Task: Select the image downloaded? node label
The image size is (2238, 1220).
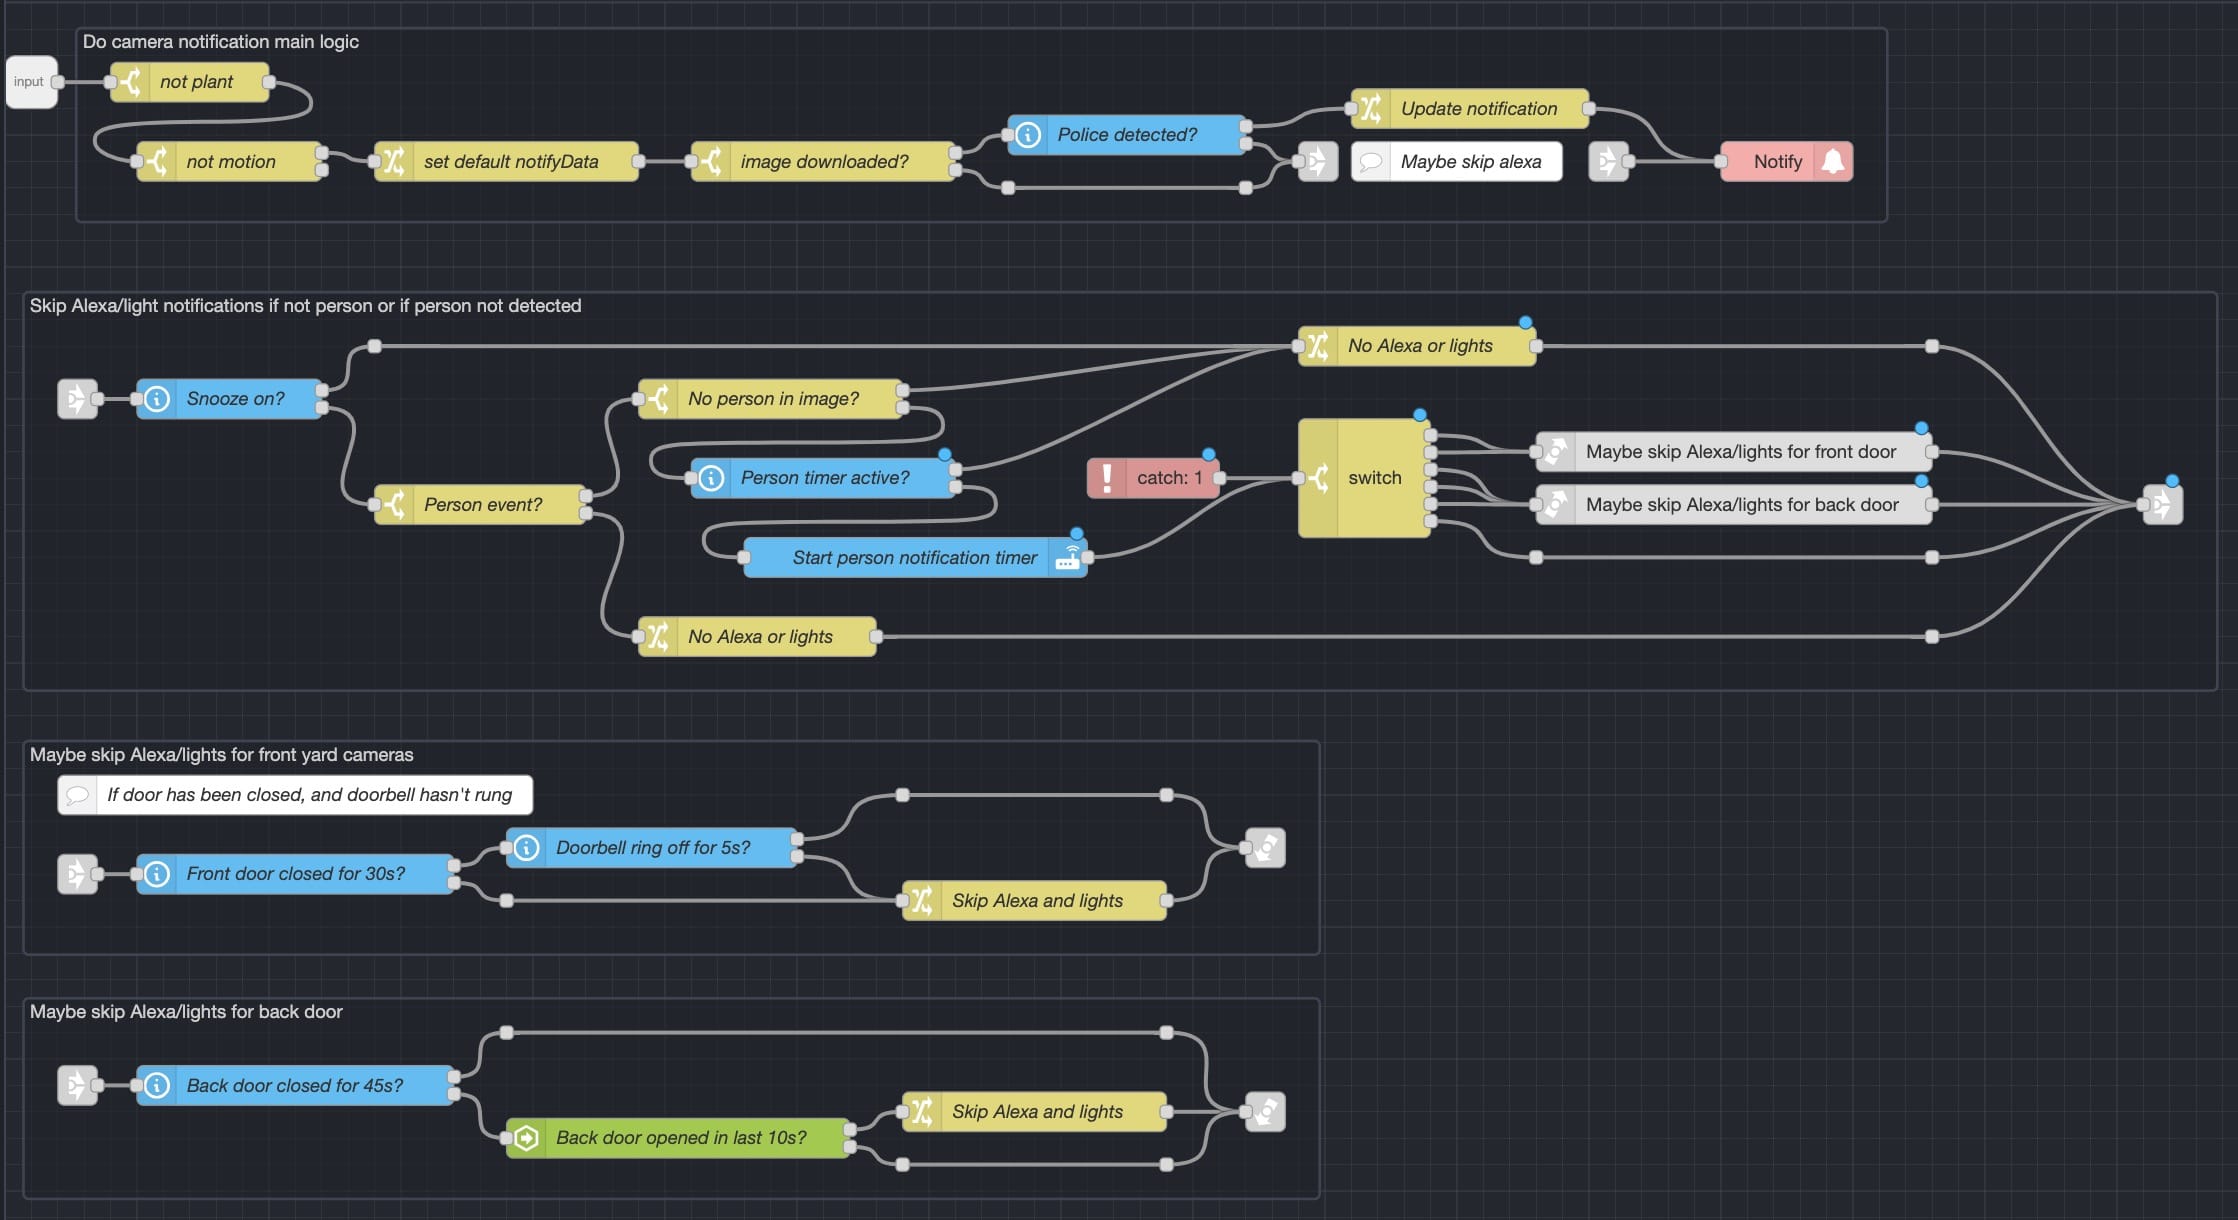Action: [x=824, y=161]
